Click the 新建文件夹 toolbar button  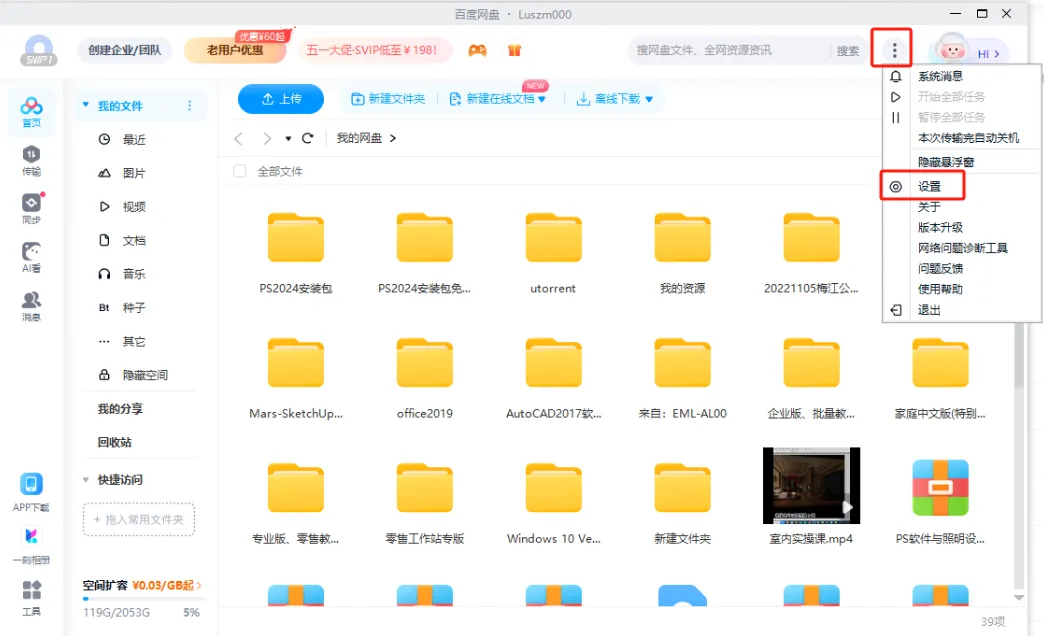388,99
